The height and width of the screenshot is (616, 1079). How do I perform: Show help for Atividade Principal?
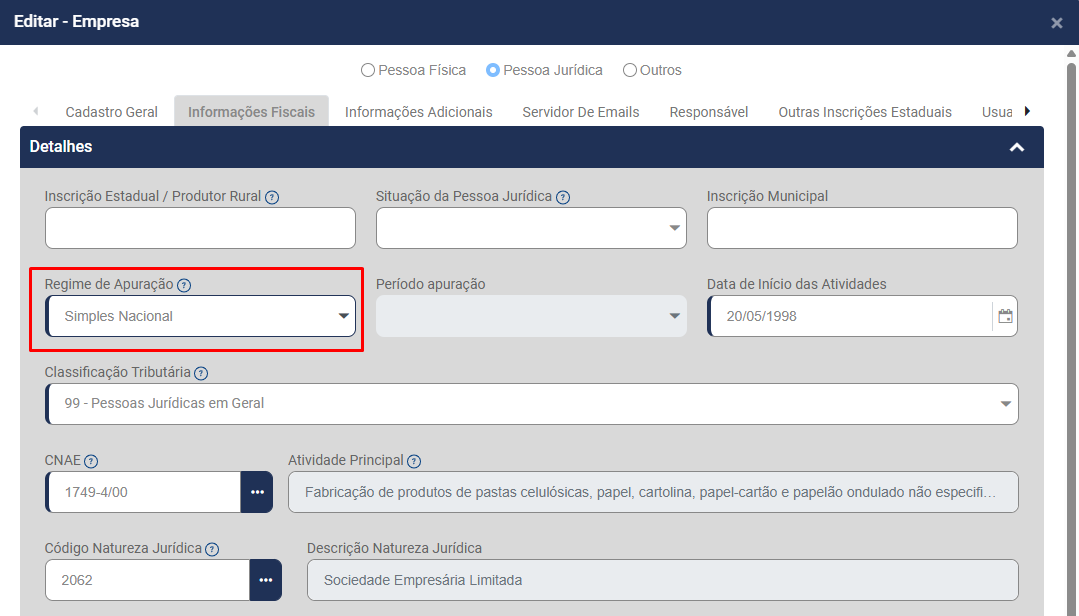pyautogui.click(x=414, y=461)
